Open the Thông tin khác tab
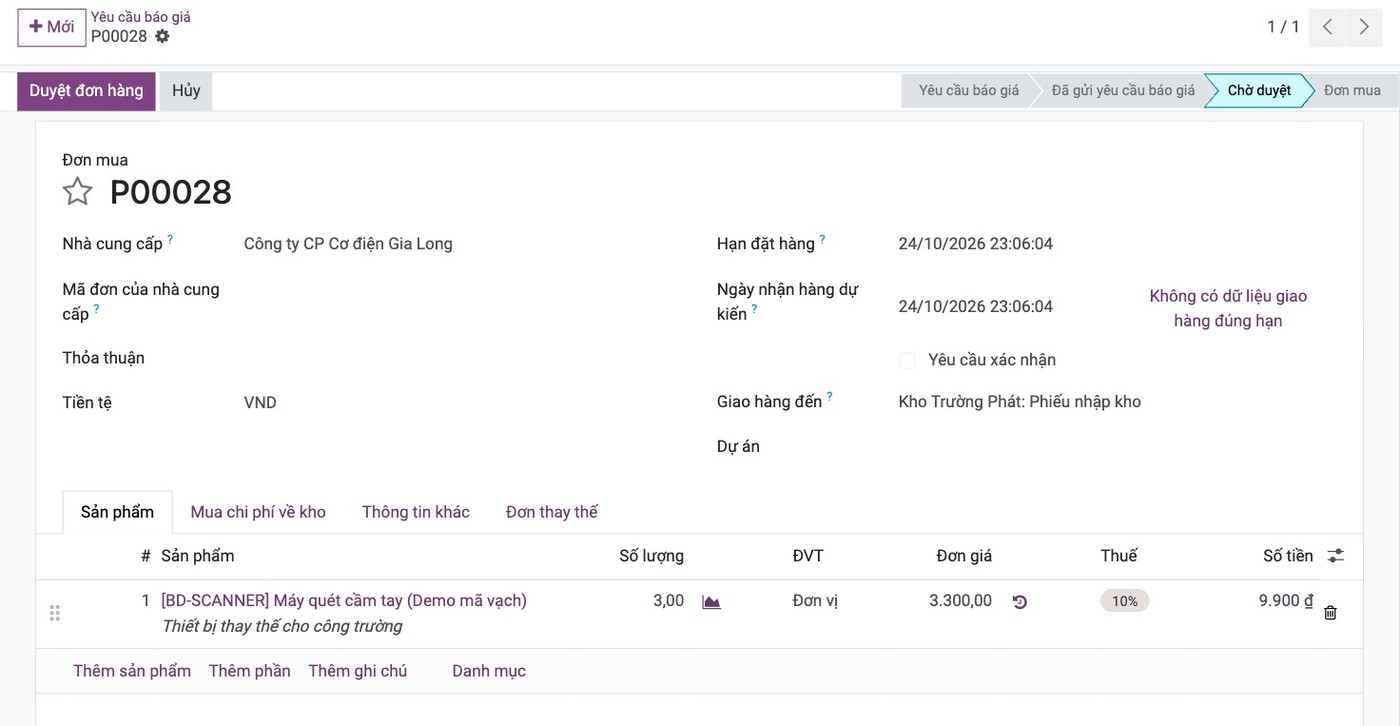The image size is (1400, 726). [416, 512]
